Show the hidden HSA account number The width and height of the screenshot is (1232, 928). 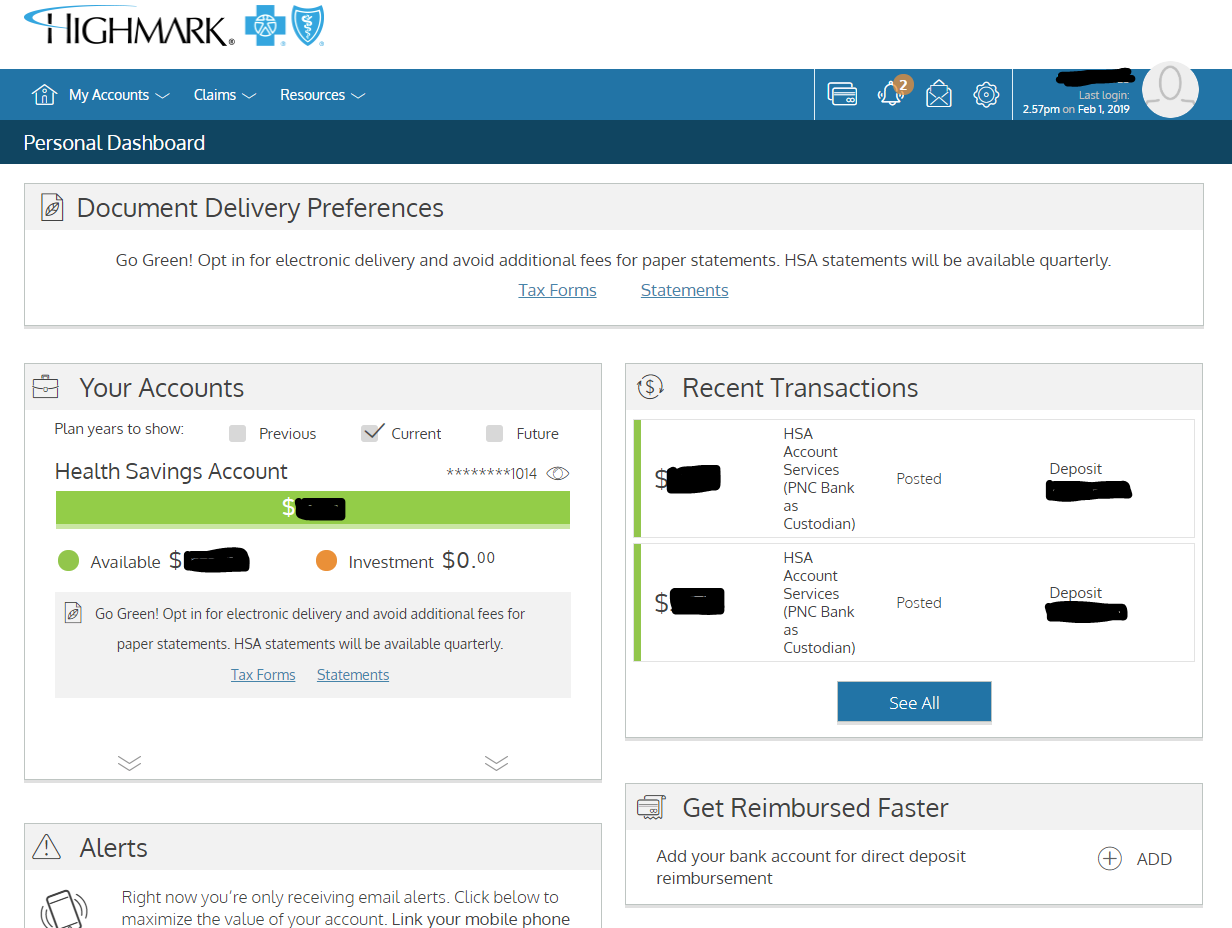pos(558,474)
